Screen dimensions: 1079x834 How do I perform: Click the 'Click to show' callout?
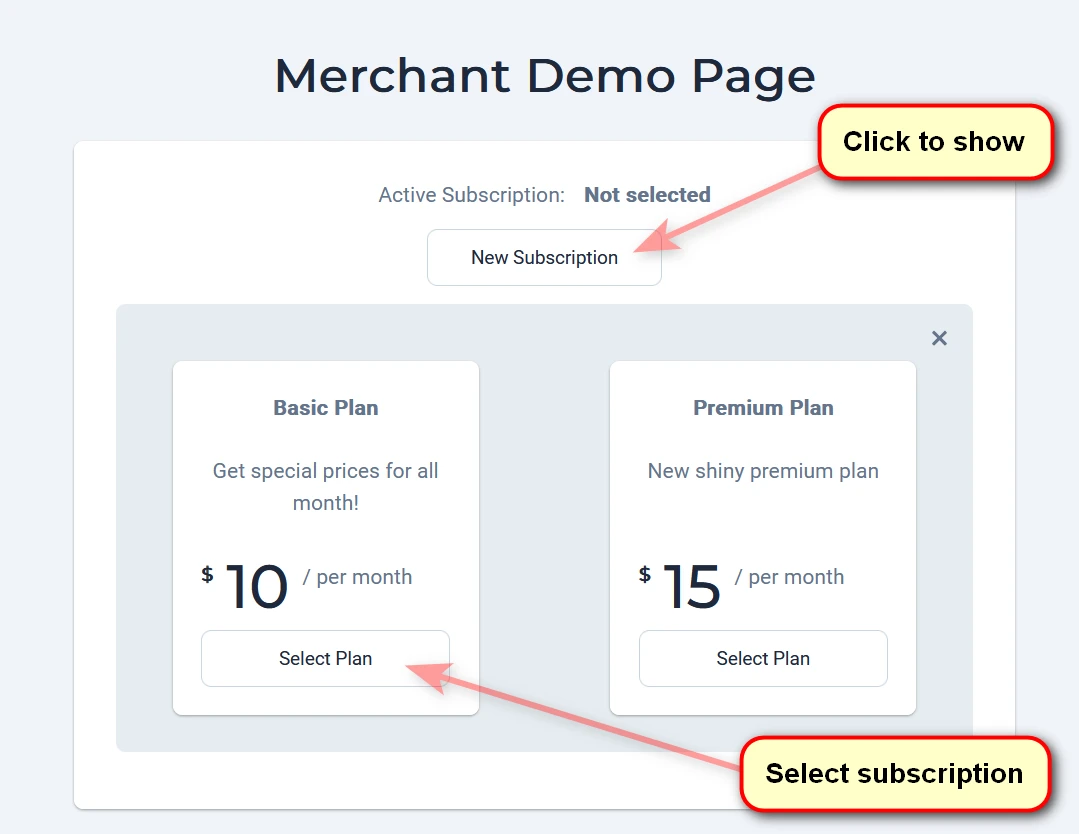click(x=934, y=142)
